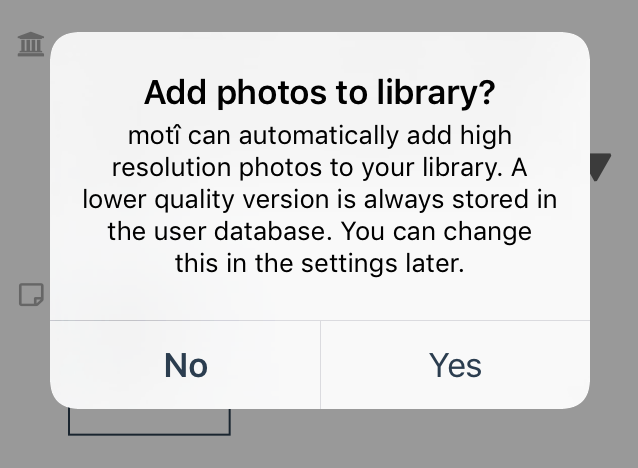Click the sticky note icon
The image size is (638, 468).
(x=31, y=295)
